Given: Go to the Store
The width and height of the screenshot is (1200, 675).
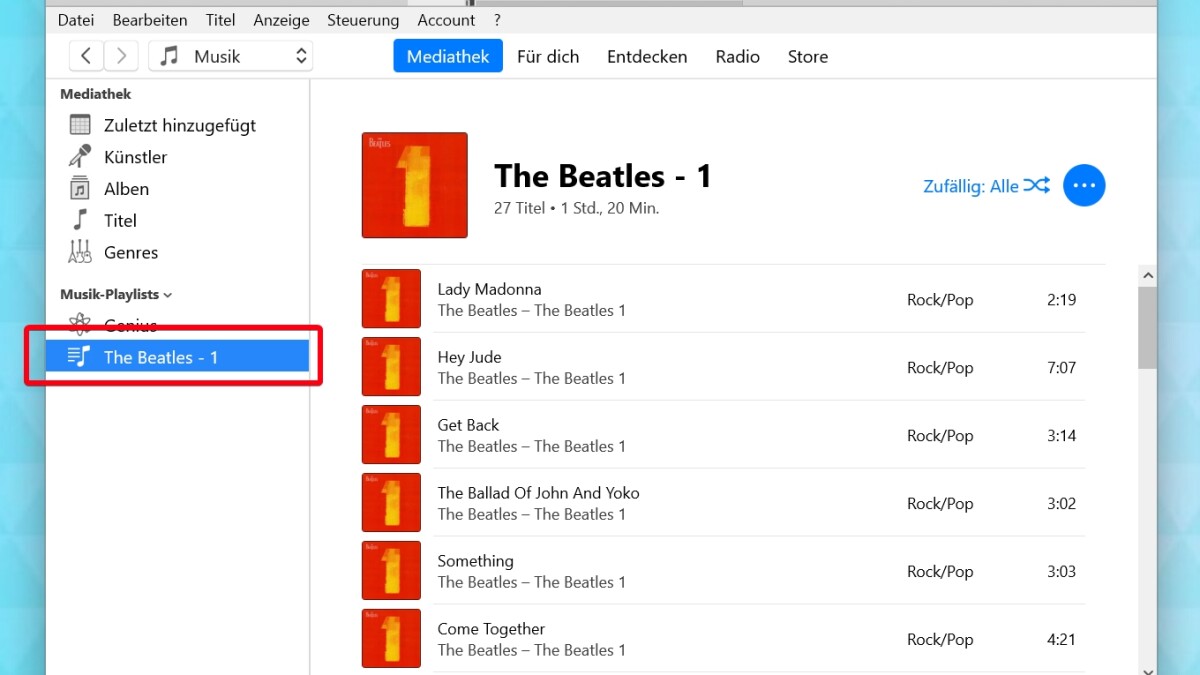Looking at the screenshot, I should point(807,57).
